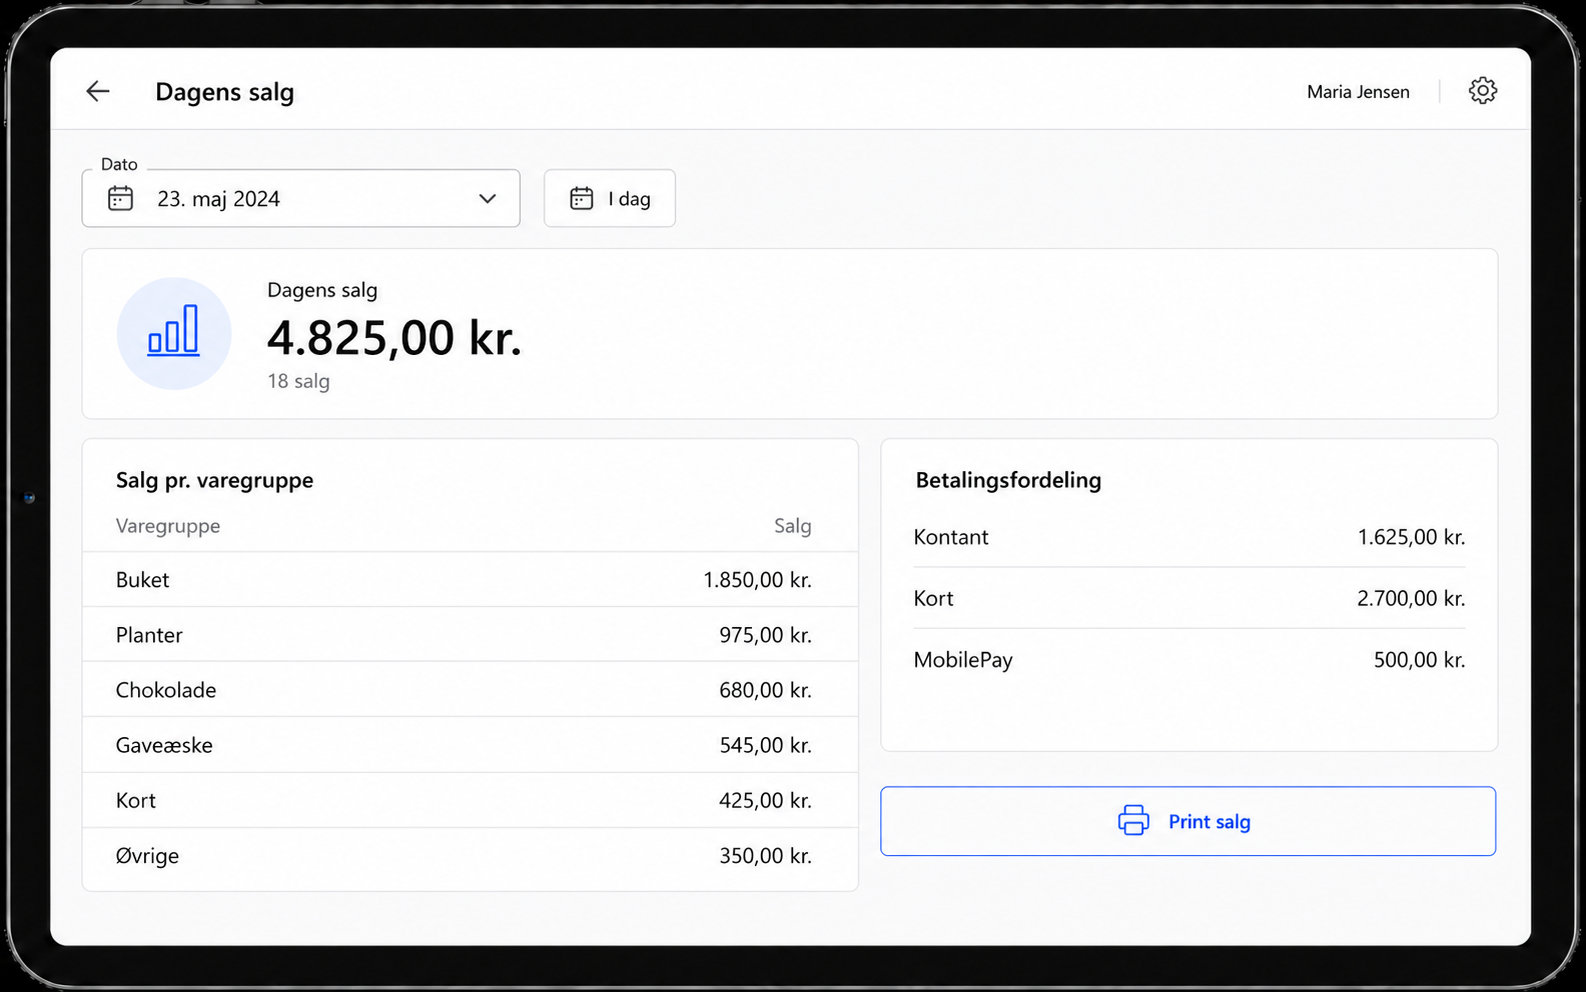Click the Varegruppe column header
Screen dimensions: 1586x992
[x=168, y=526]
